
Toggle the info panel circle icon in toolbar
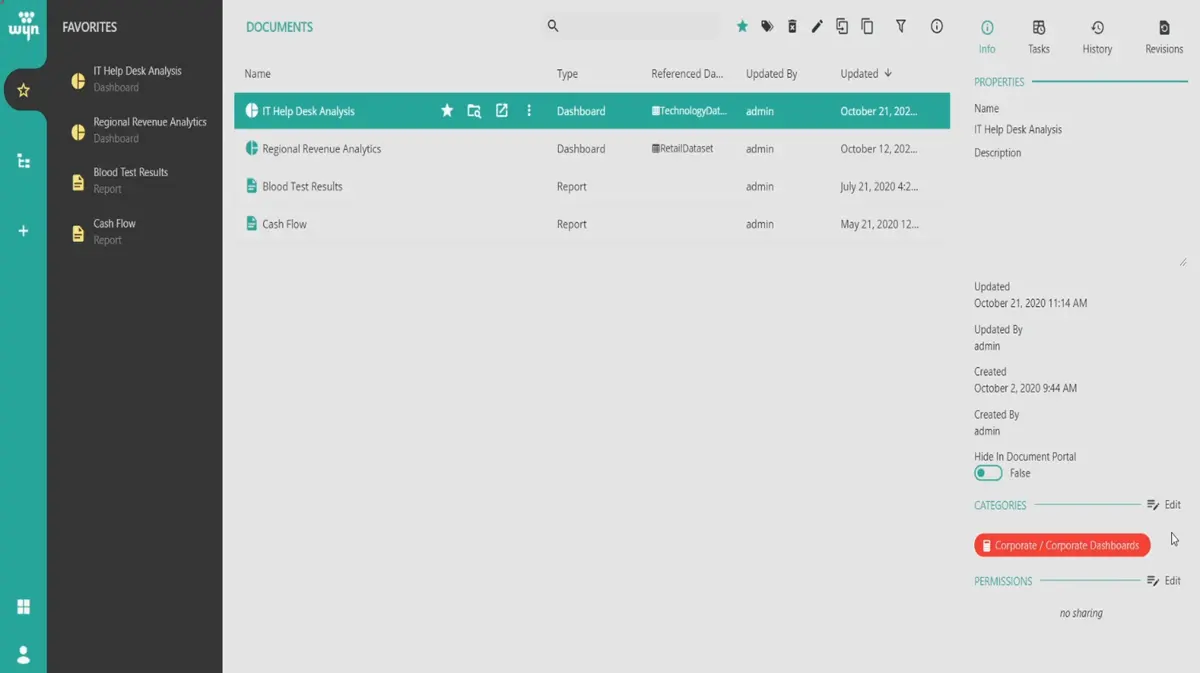click(937, 27)
